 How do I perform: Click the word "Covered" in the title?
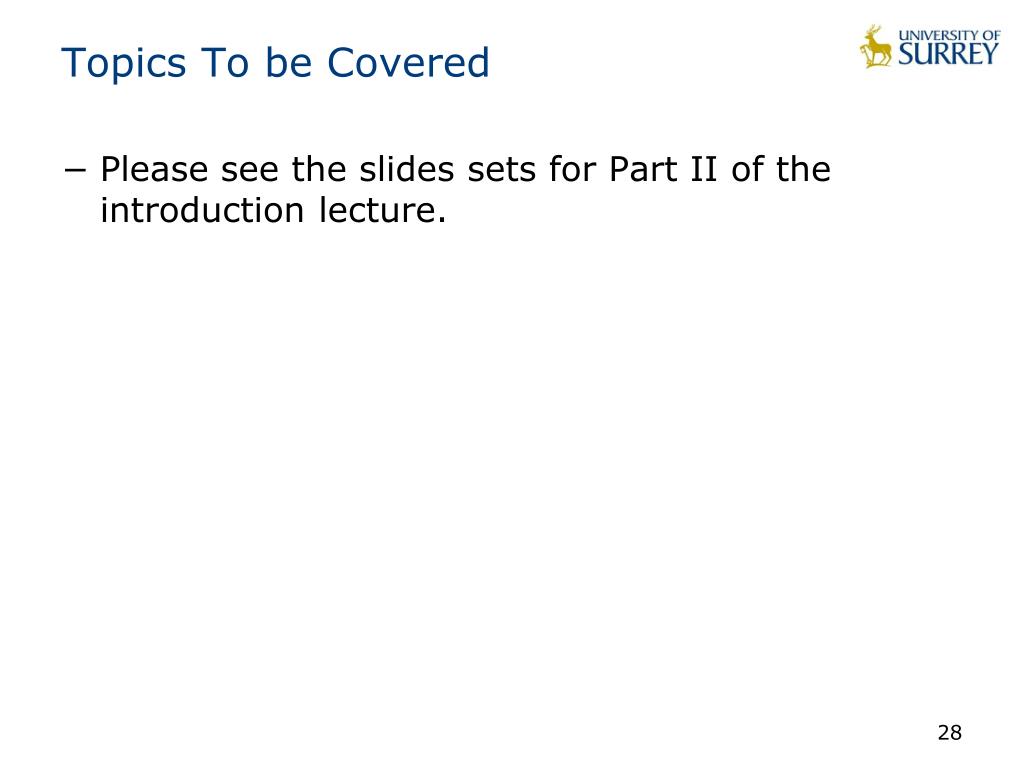408,62
